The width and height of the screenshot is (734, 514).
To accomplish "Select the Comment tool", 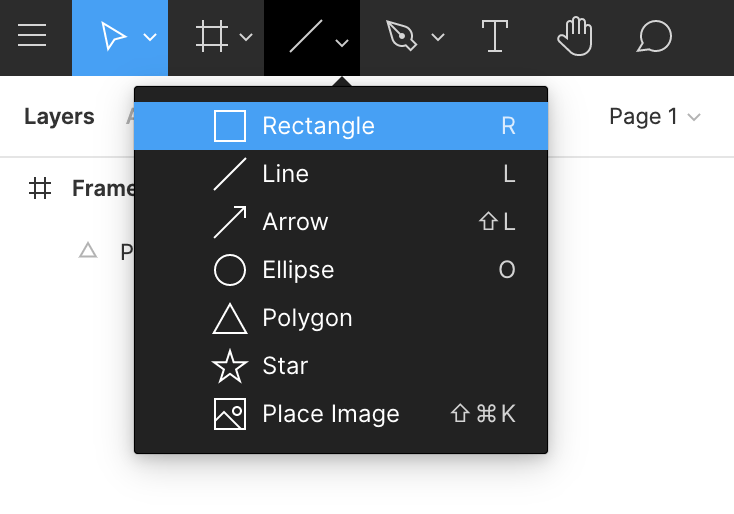I will click(653, 37).
